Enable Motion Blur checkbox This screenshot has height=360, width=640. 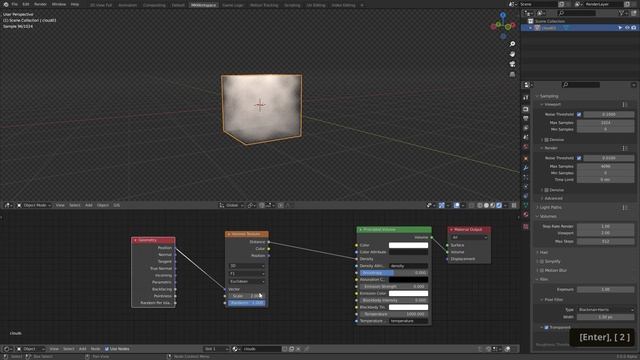pyautogui.click(x=542, y=270)
